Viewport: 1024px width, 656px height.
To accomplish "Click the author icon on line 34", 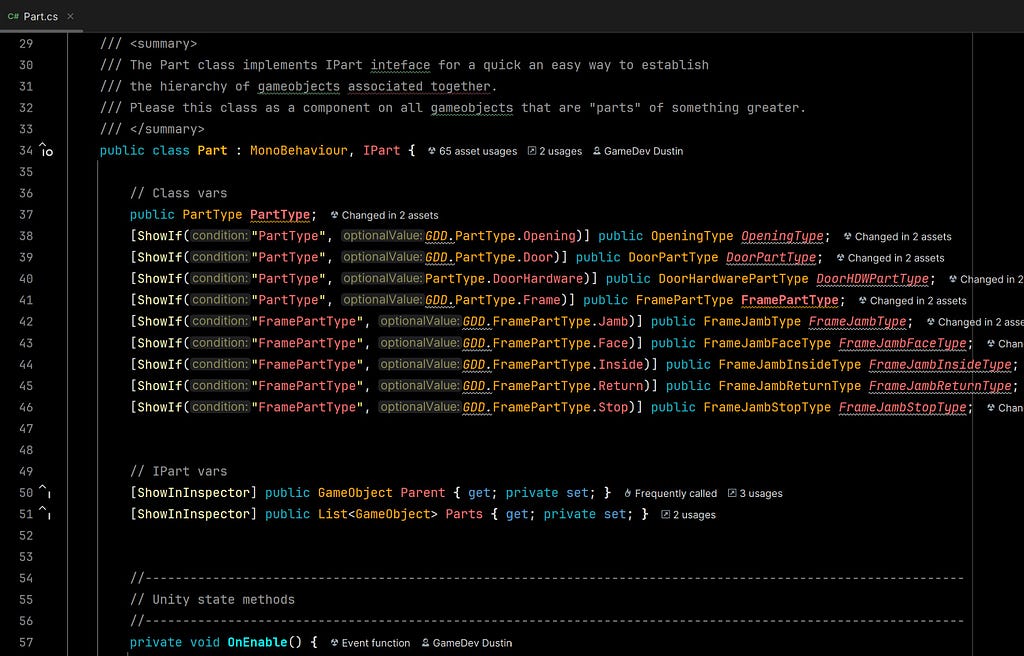I will click(x=597, y=151).
